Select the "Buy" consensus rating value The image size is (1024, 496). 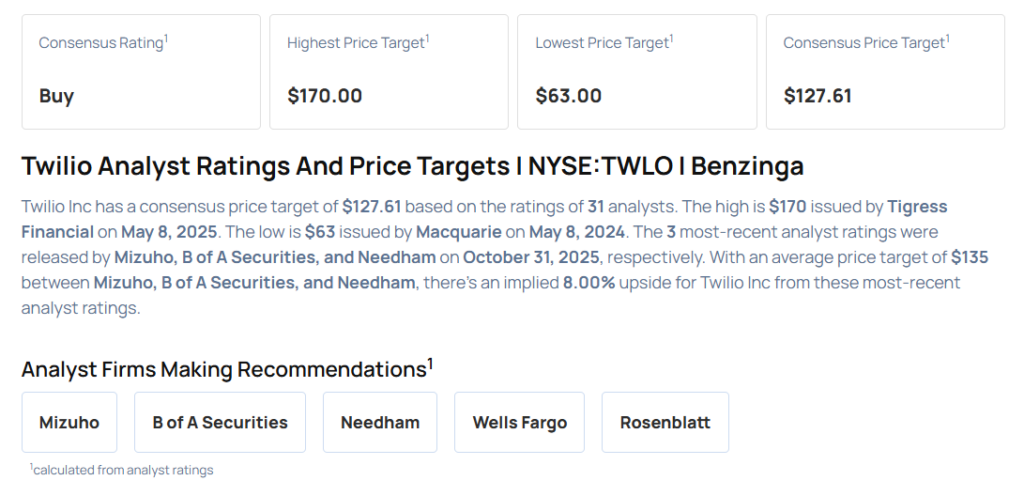pyautogui.click(x=57, y=96)
